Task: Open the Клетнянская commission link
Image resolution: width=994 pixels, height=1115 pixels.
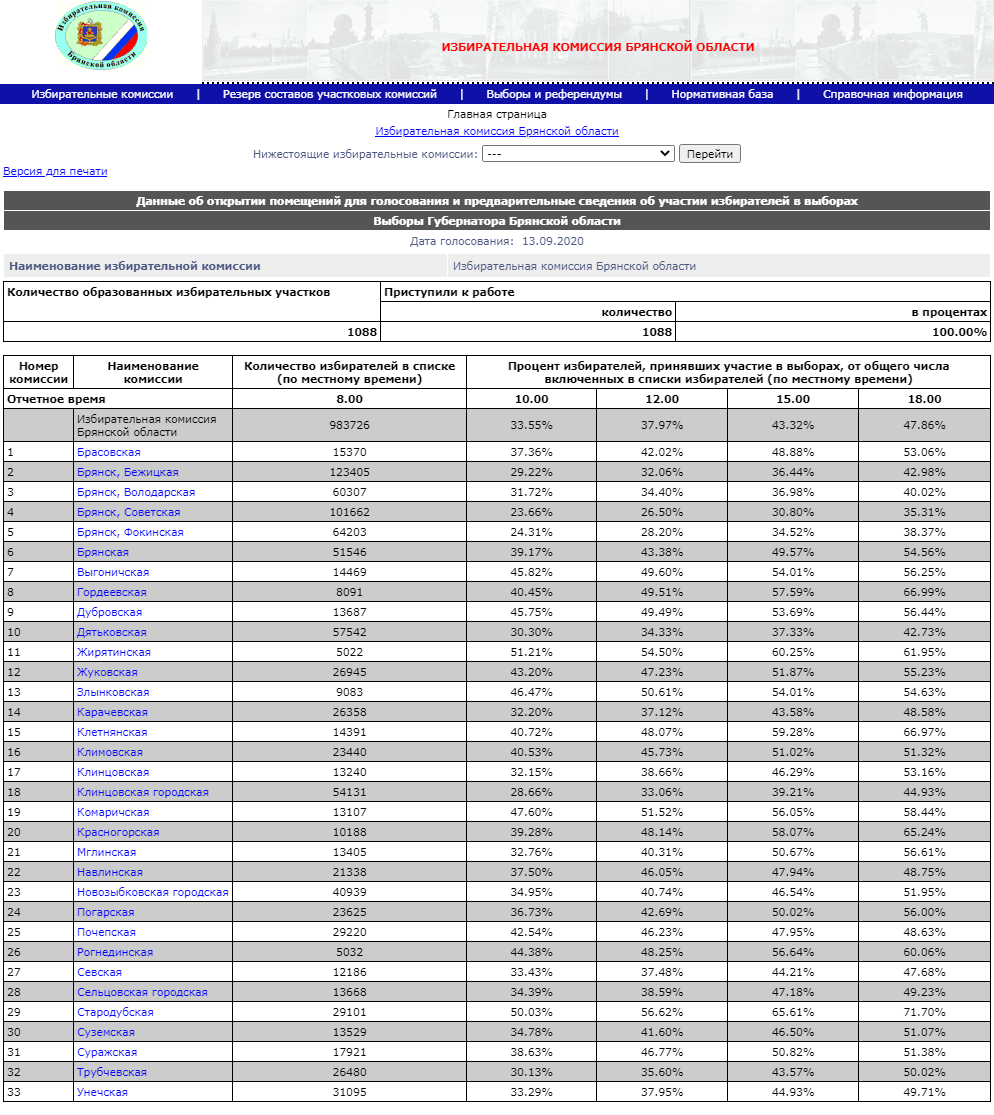Action: (x=112, y=732)
